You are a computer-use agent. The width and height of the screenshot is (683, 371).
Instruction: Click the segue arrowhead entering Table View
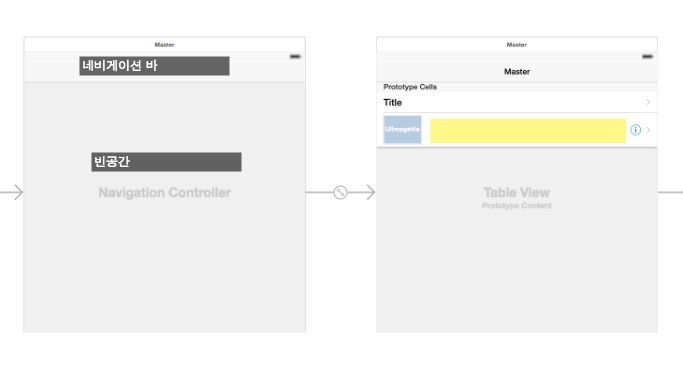pyautogui.click(x=369, y=192)
